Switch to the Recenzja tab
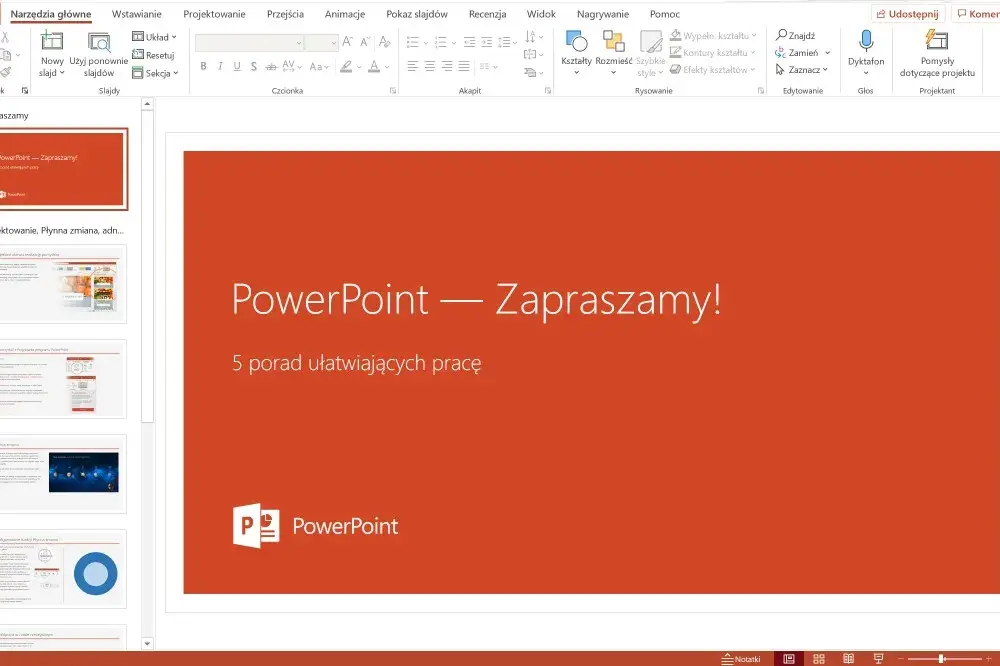Screen dimensions: 1000x666 point(487,14)
